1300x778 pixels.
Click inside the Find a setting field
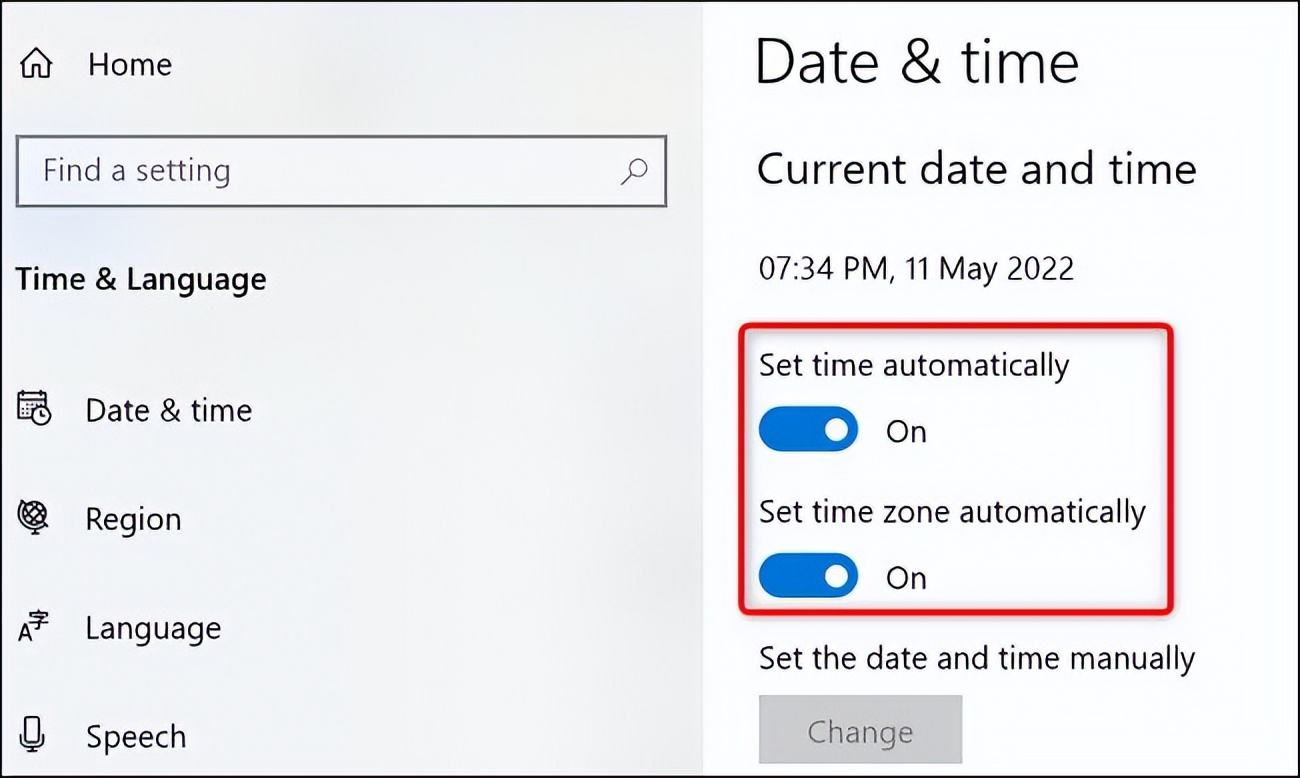(300, 171)
